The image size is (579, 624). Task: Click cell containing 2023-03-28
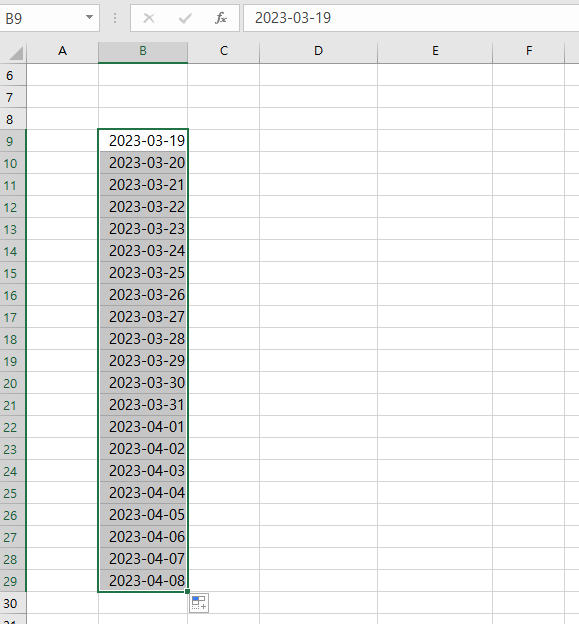tap(143, 339)
